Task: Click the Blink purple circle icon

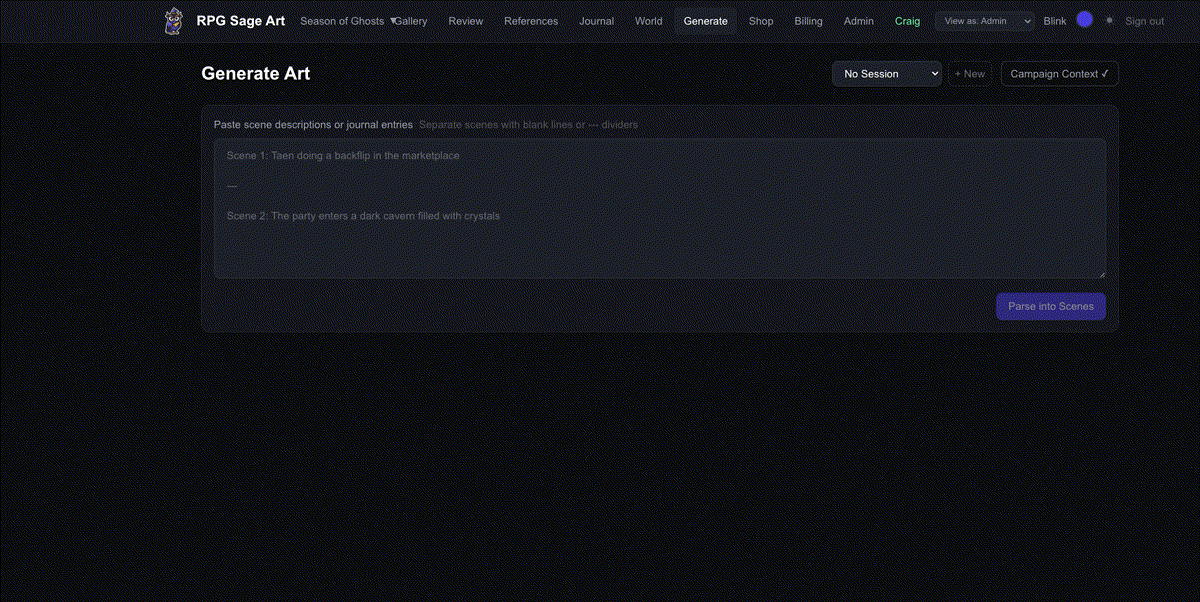Action: point(1084,20)
